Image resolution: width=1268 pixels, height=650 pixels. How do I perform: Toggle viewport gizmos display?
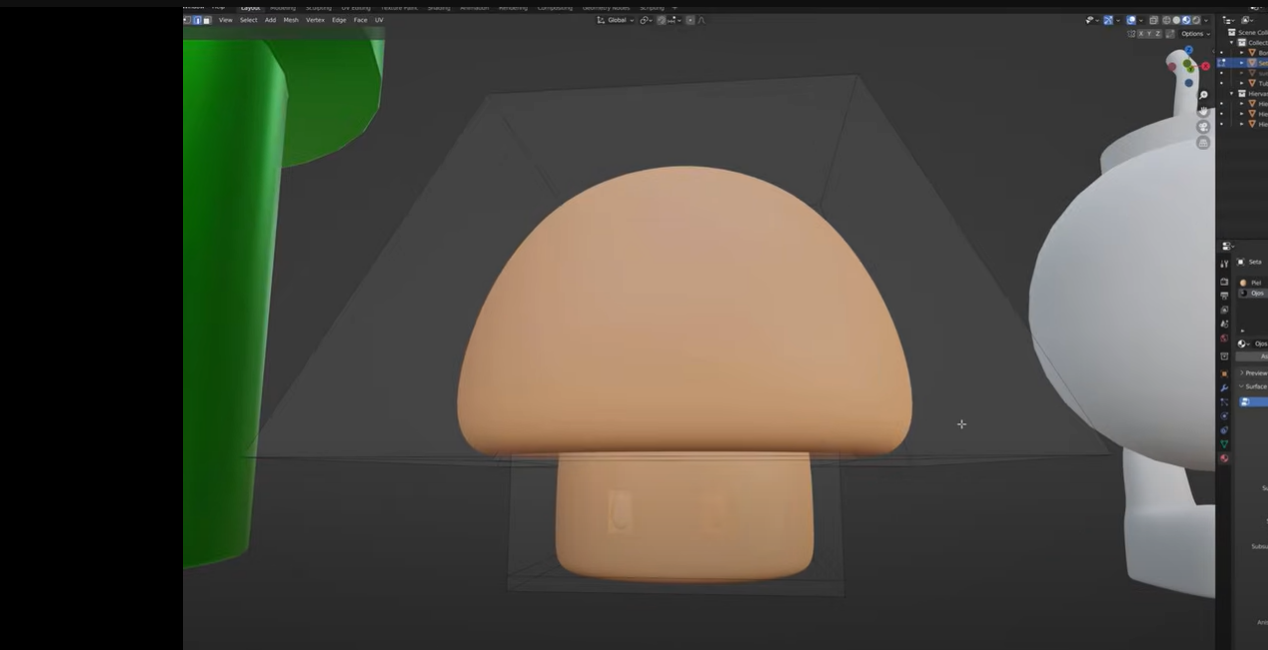1108,20
